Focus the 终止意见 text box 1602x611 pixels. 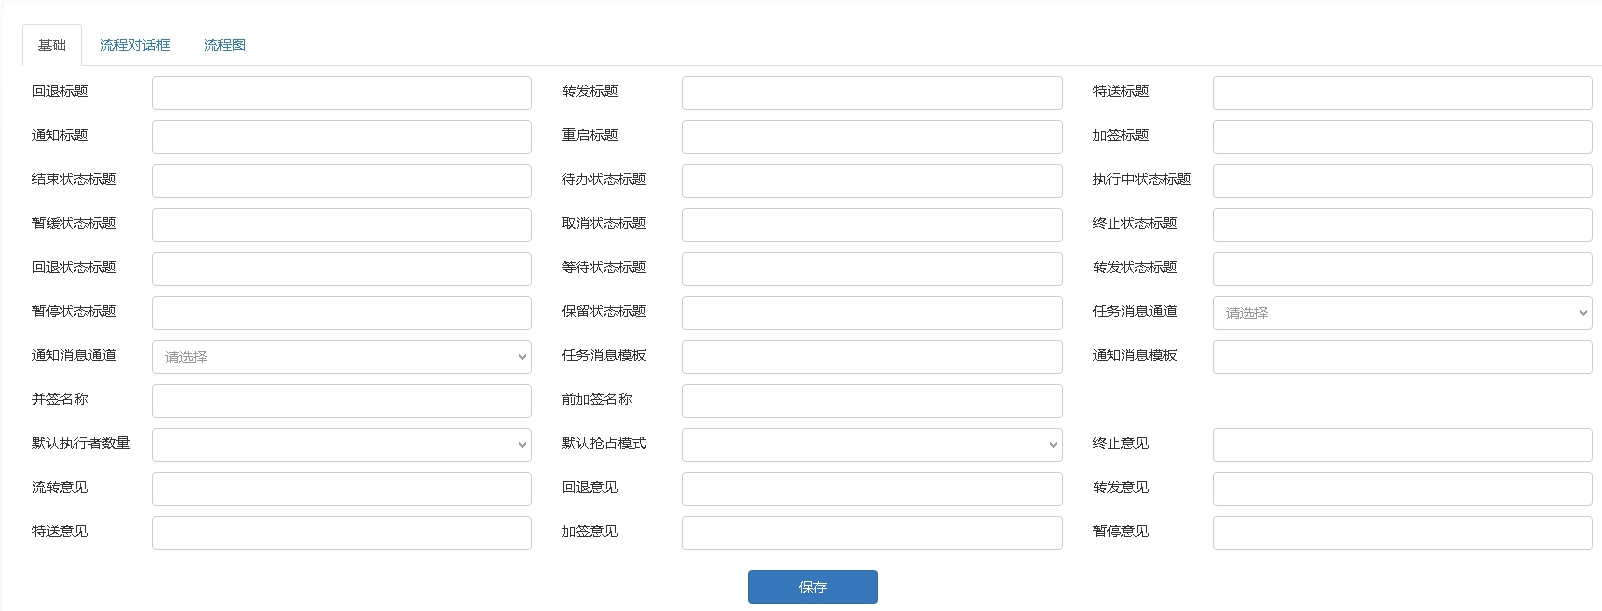(1402, 445)
